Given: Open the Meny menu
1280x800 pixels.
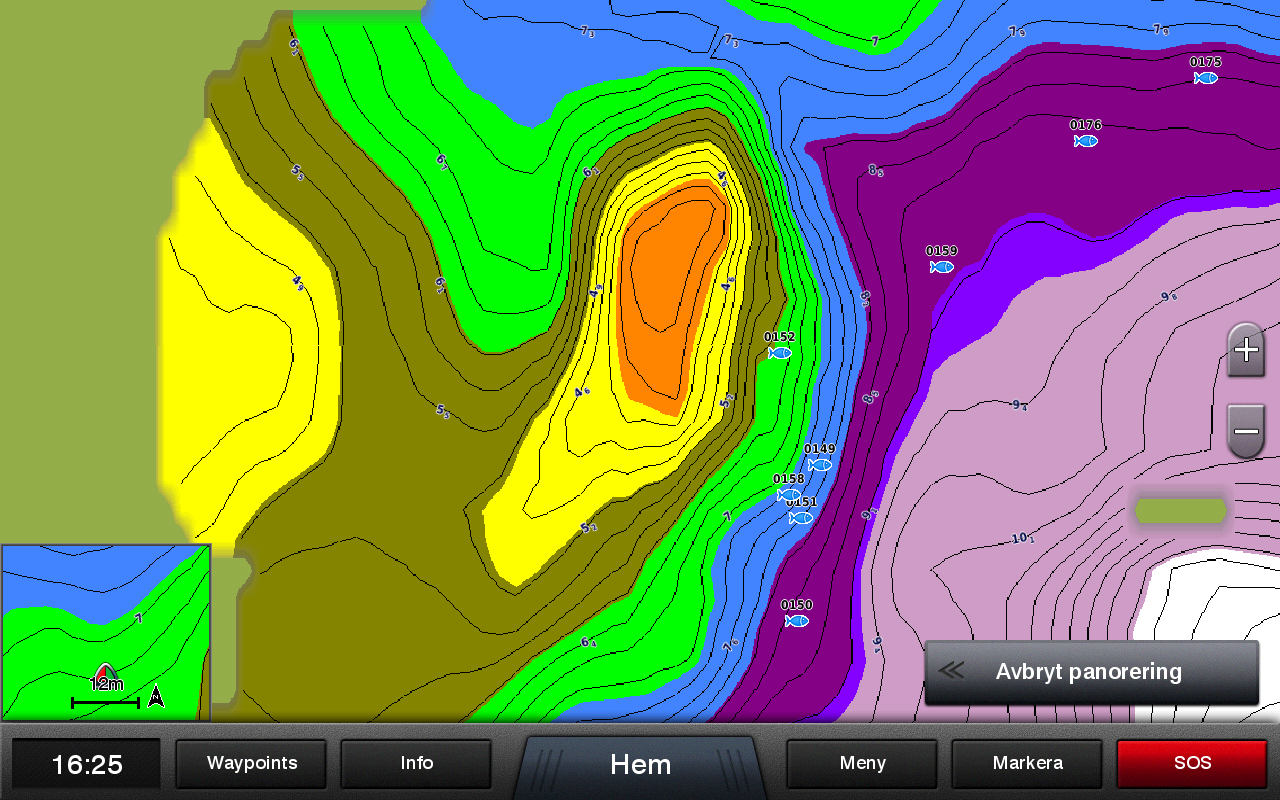Looking at the screenshot, I should point(862,764).
